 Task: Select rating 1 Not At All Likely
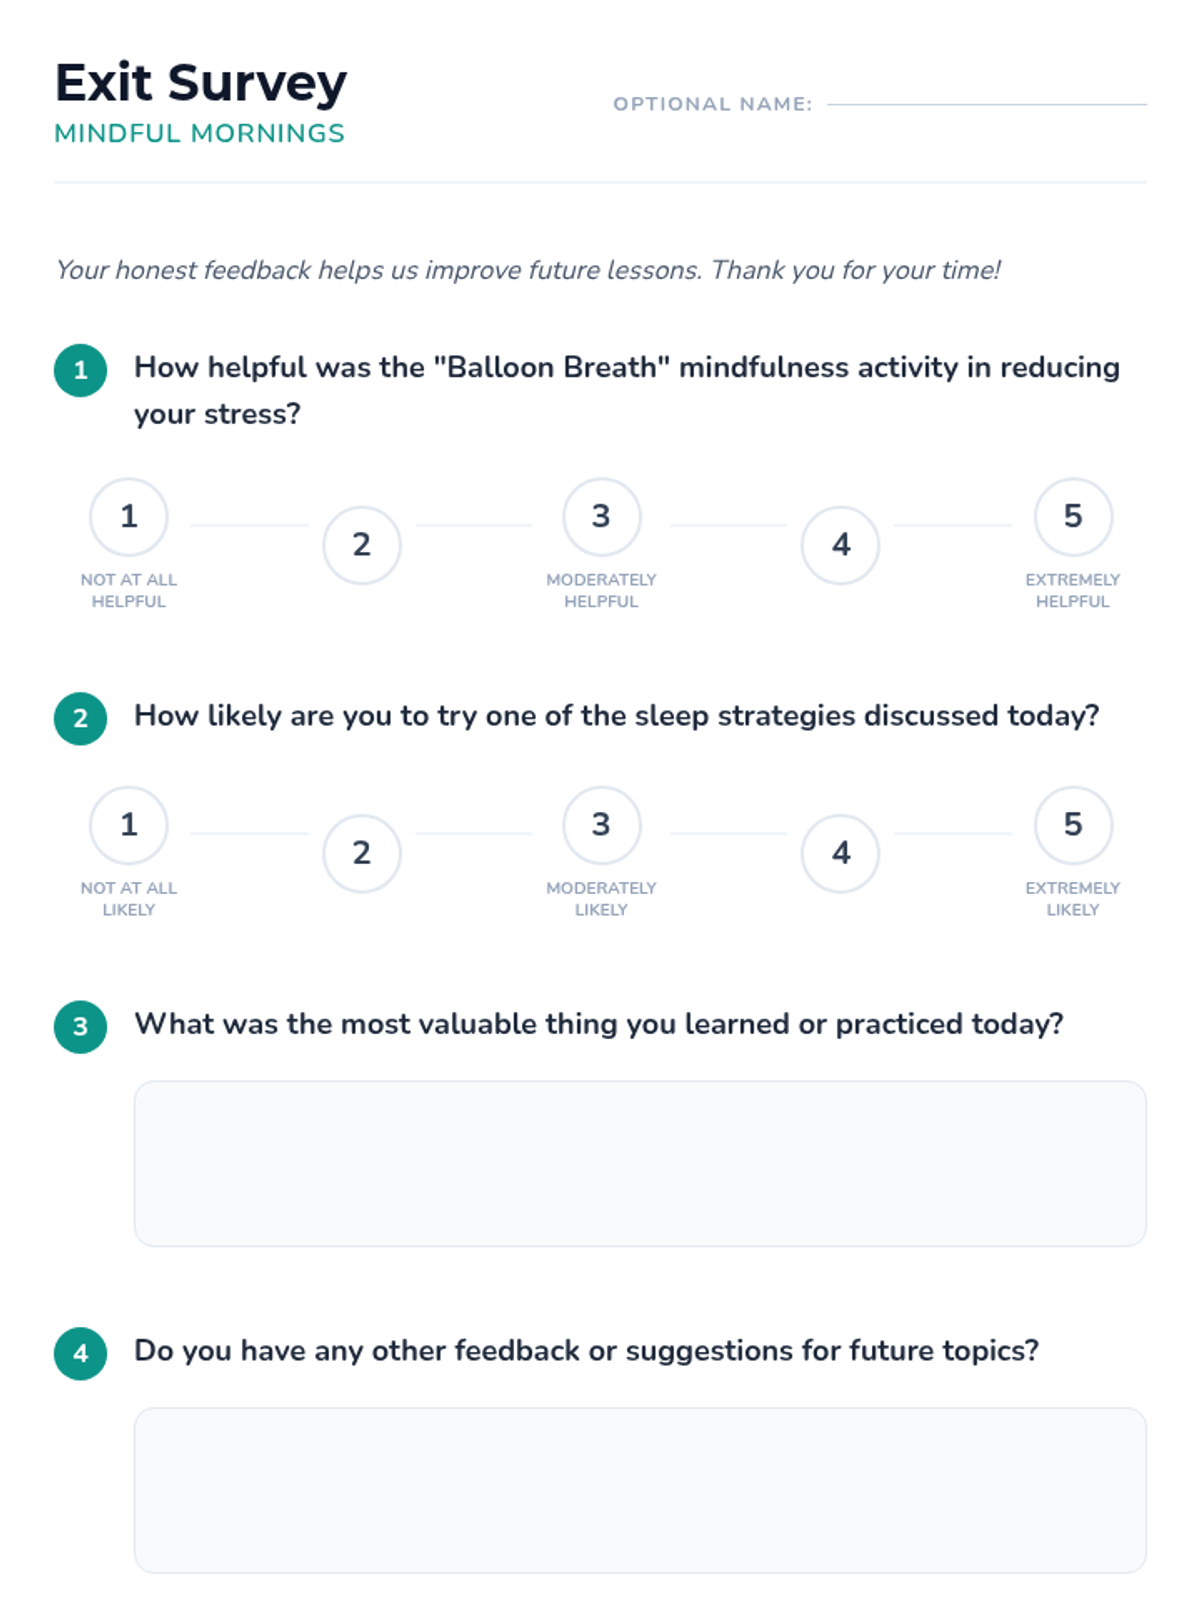click(x=128, y=825)
